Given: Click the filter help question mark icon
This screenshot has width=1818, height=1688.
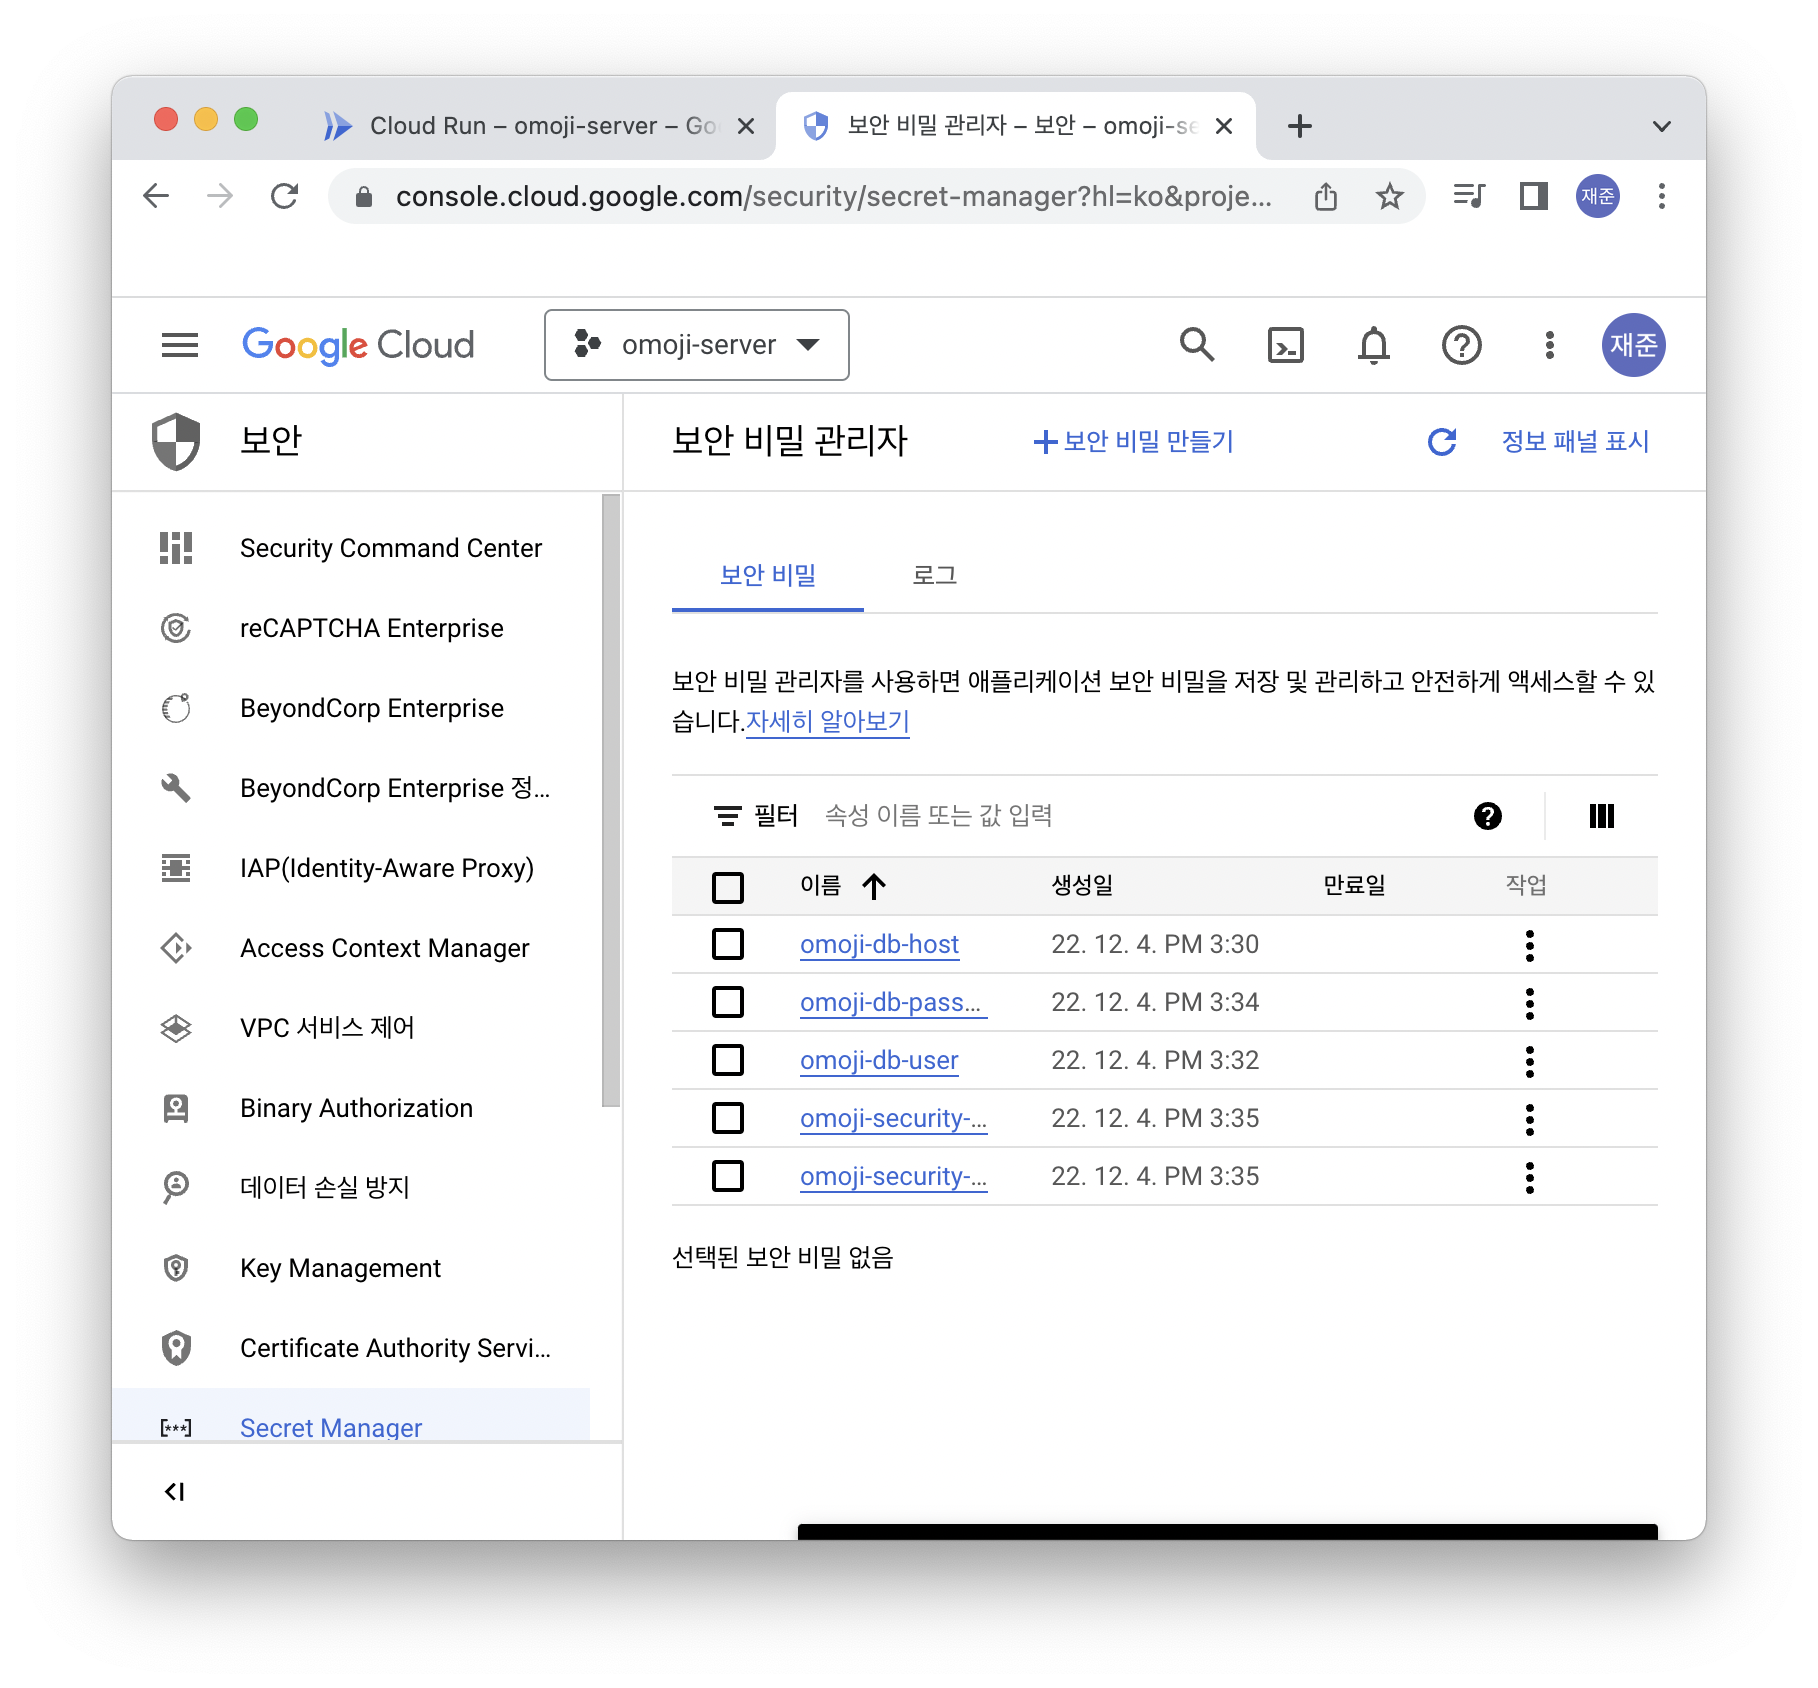Looking at the screenshot, I should 1488,816.
